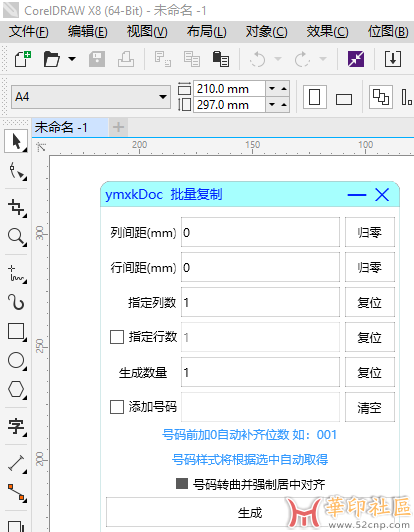This screenshot has width=414, height=532.
Task: Click the Undo arrow icon
Action: 258,59
